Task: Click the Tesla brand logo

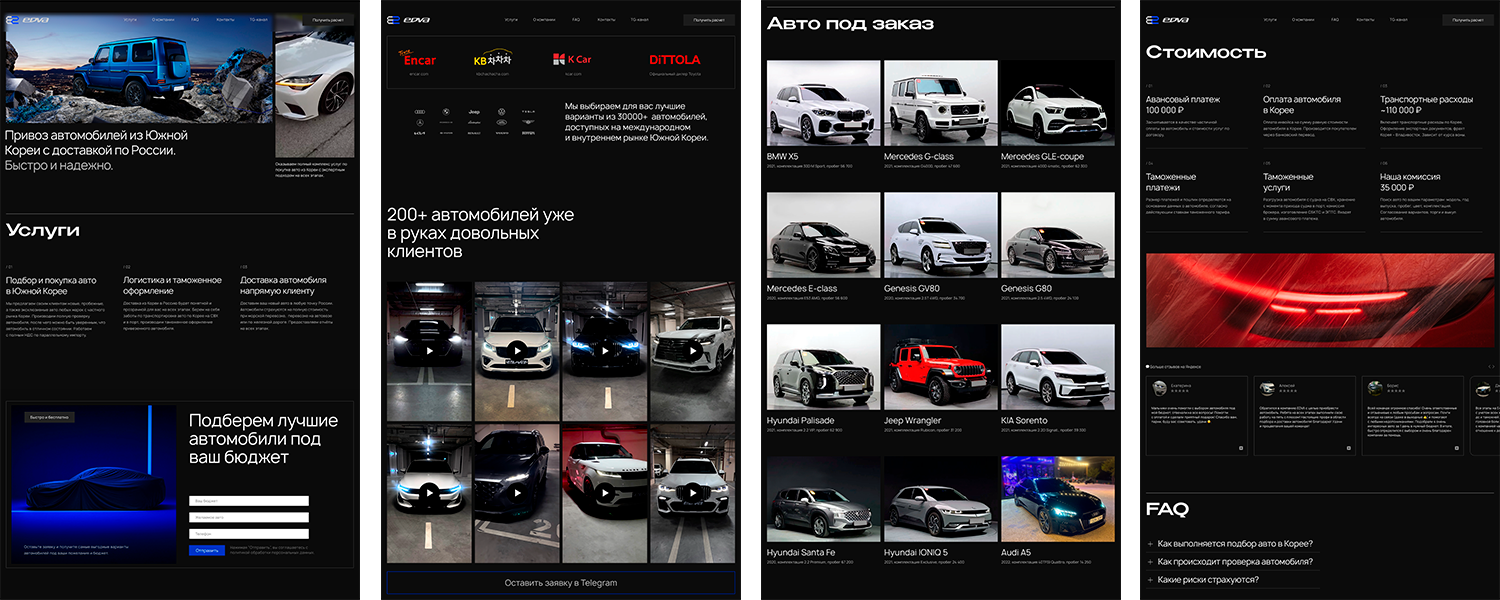Action: (529, 113)
